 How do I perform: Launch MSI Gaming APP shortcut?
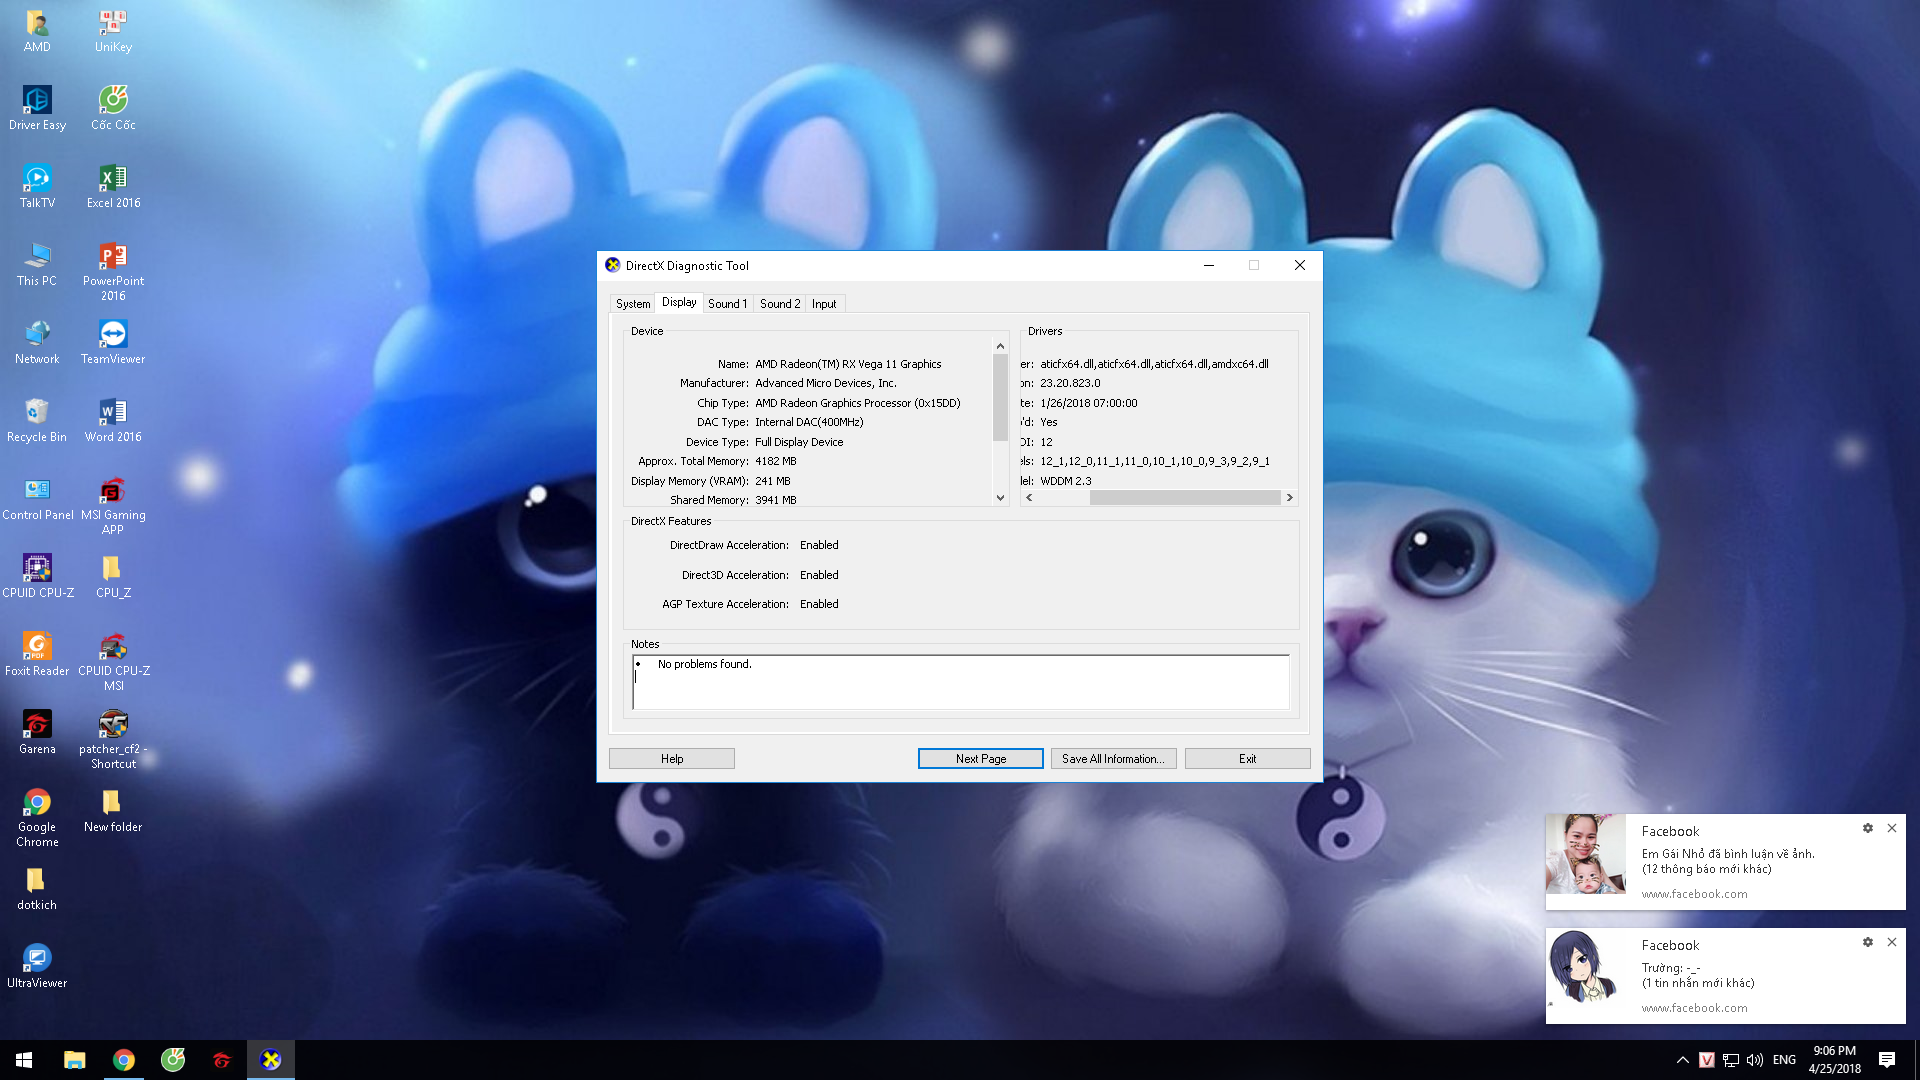[113, 505]
